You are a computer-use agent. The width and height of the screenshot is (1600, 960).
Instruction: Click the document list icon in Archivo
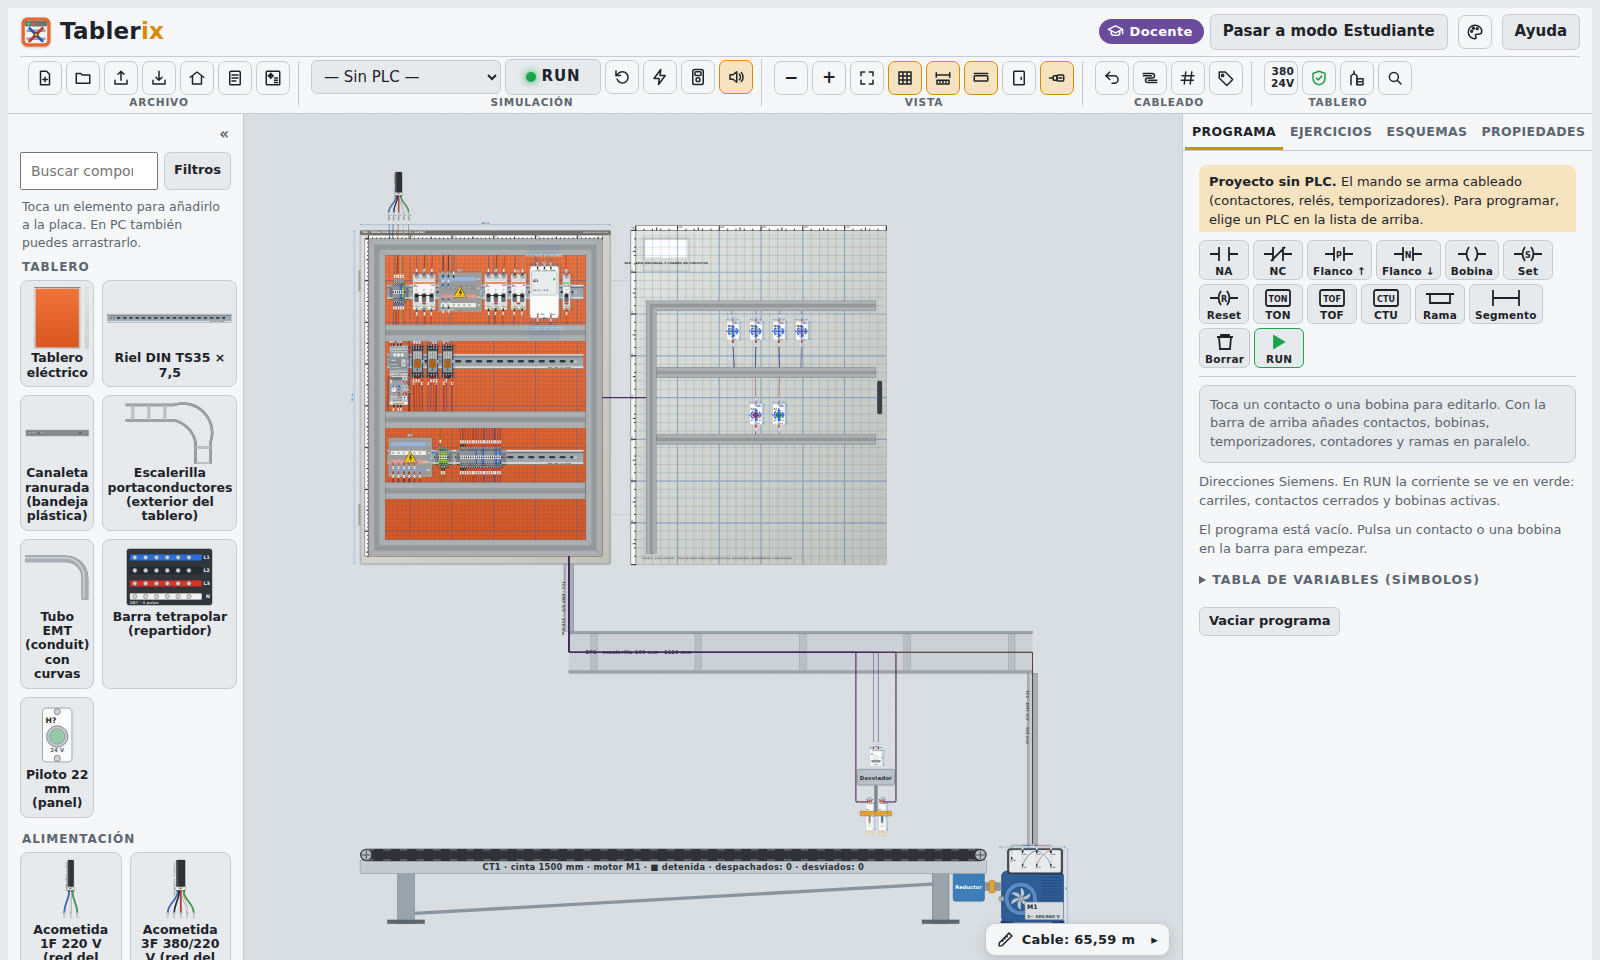pyautogui.click(x=235, y=78)
